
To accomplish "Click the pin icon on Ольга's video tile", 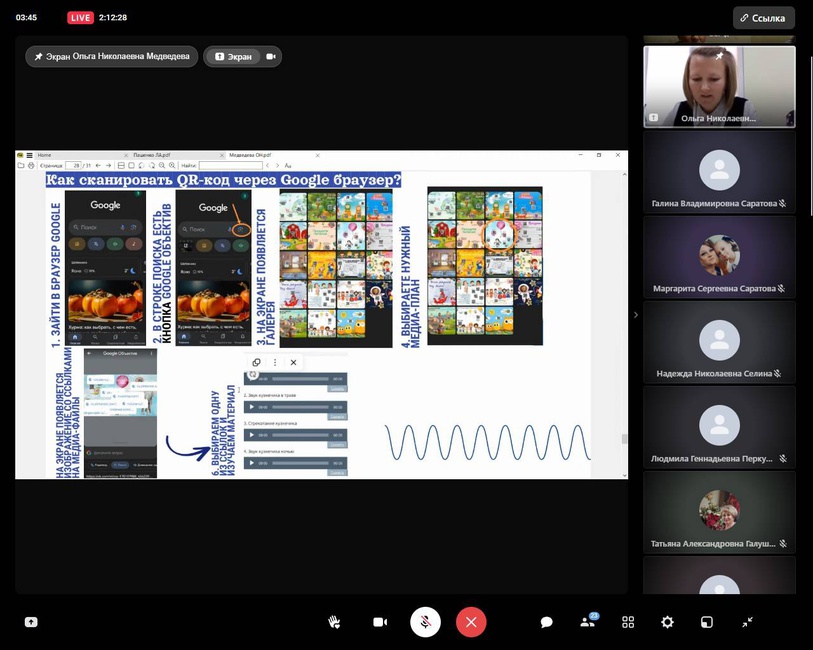I will 719,55.
